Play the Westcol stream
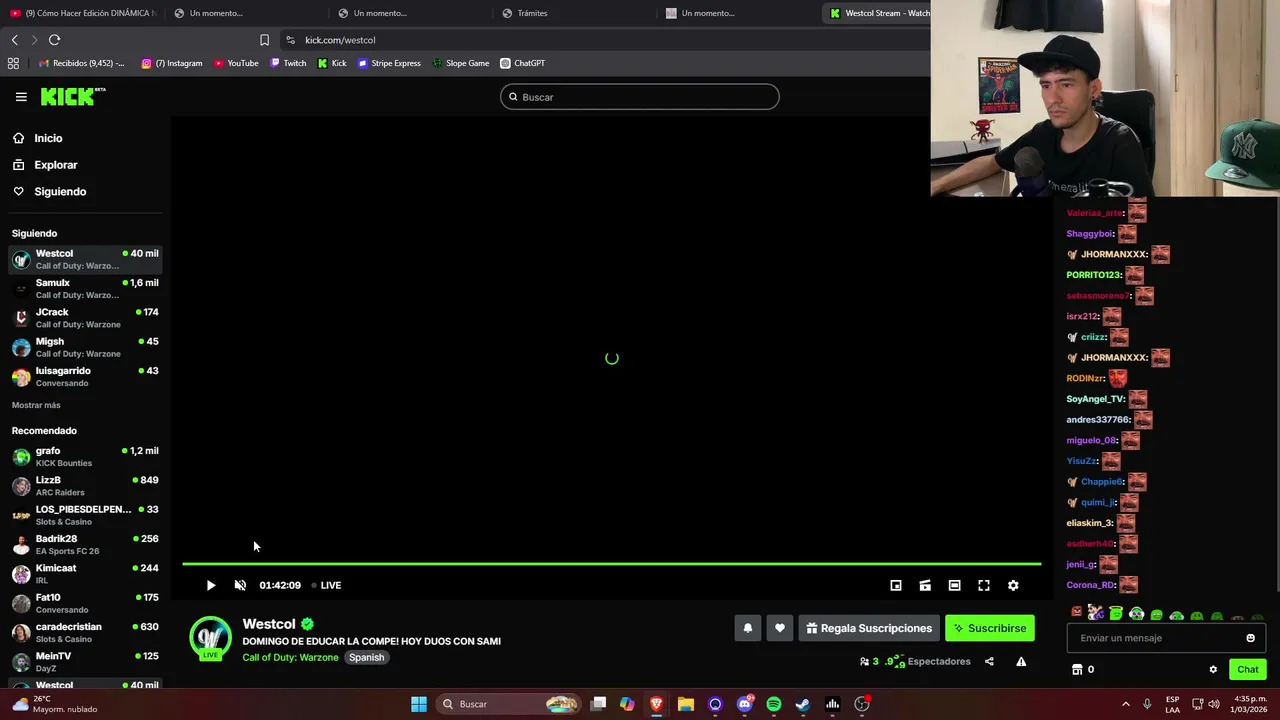Viewport: 1280px width, 720px height. (211, 585)
